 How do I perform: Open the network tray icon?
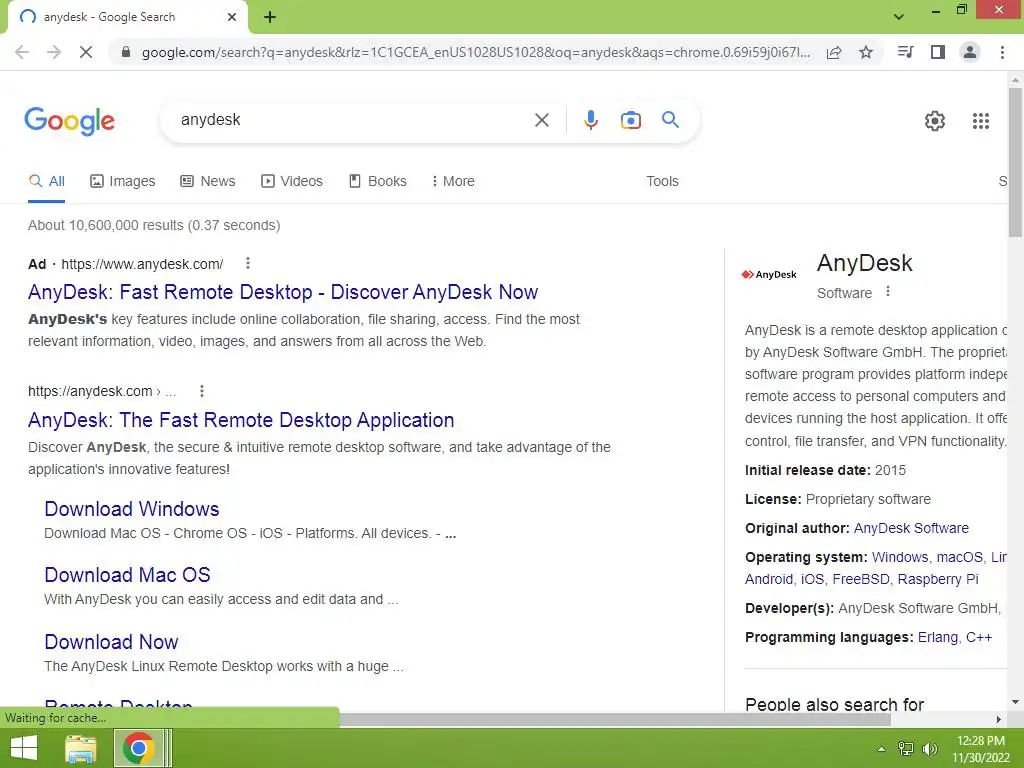click(x=906, y=749)
